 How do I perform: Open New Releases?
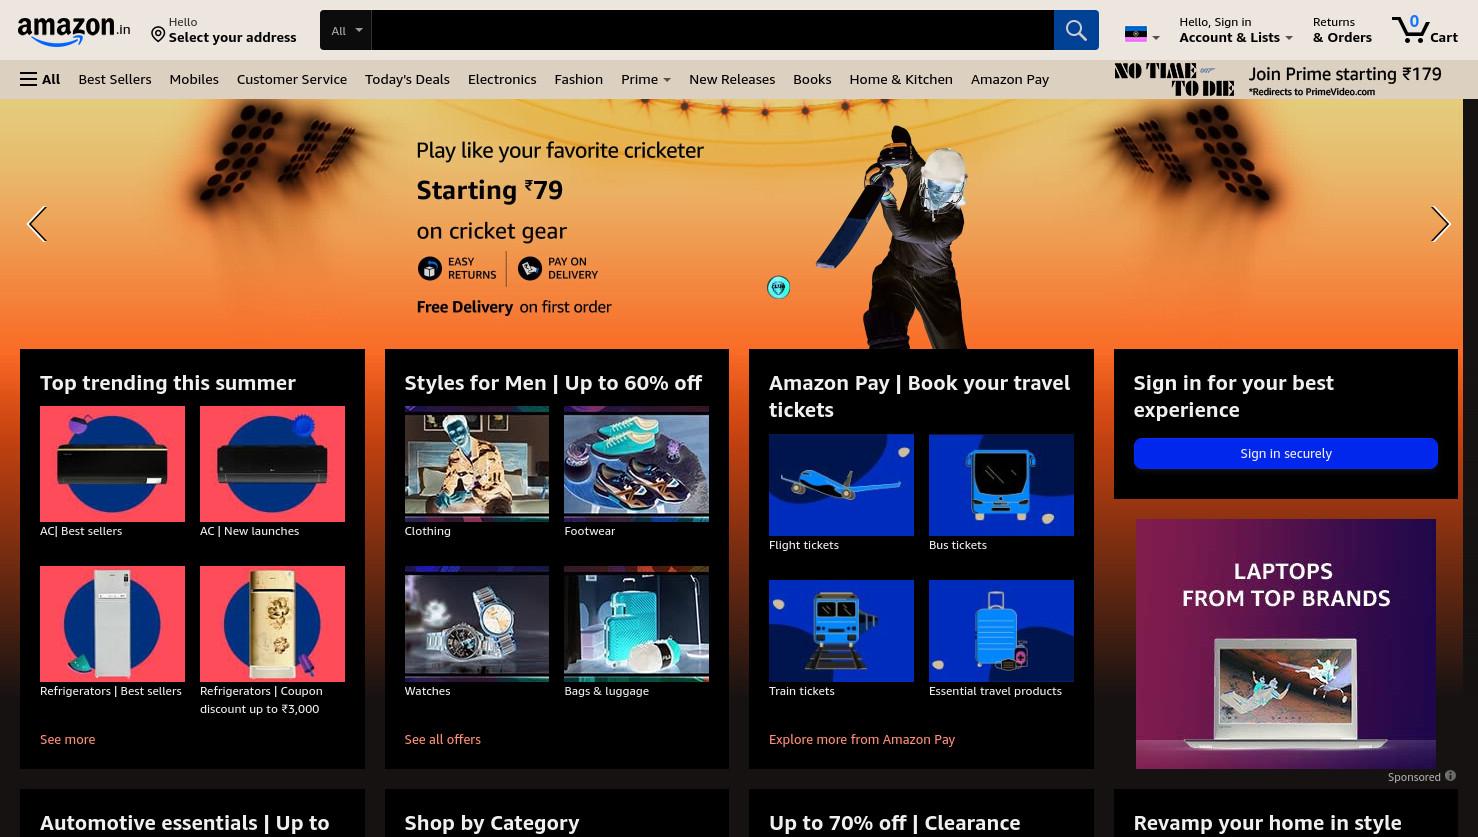732,79
